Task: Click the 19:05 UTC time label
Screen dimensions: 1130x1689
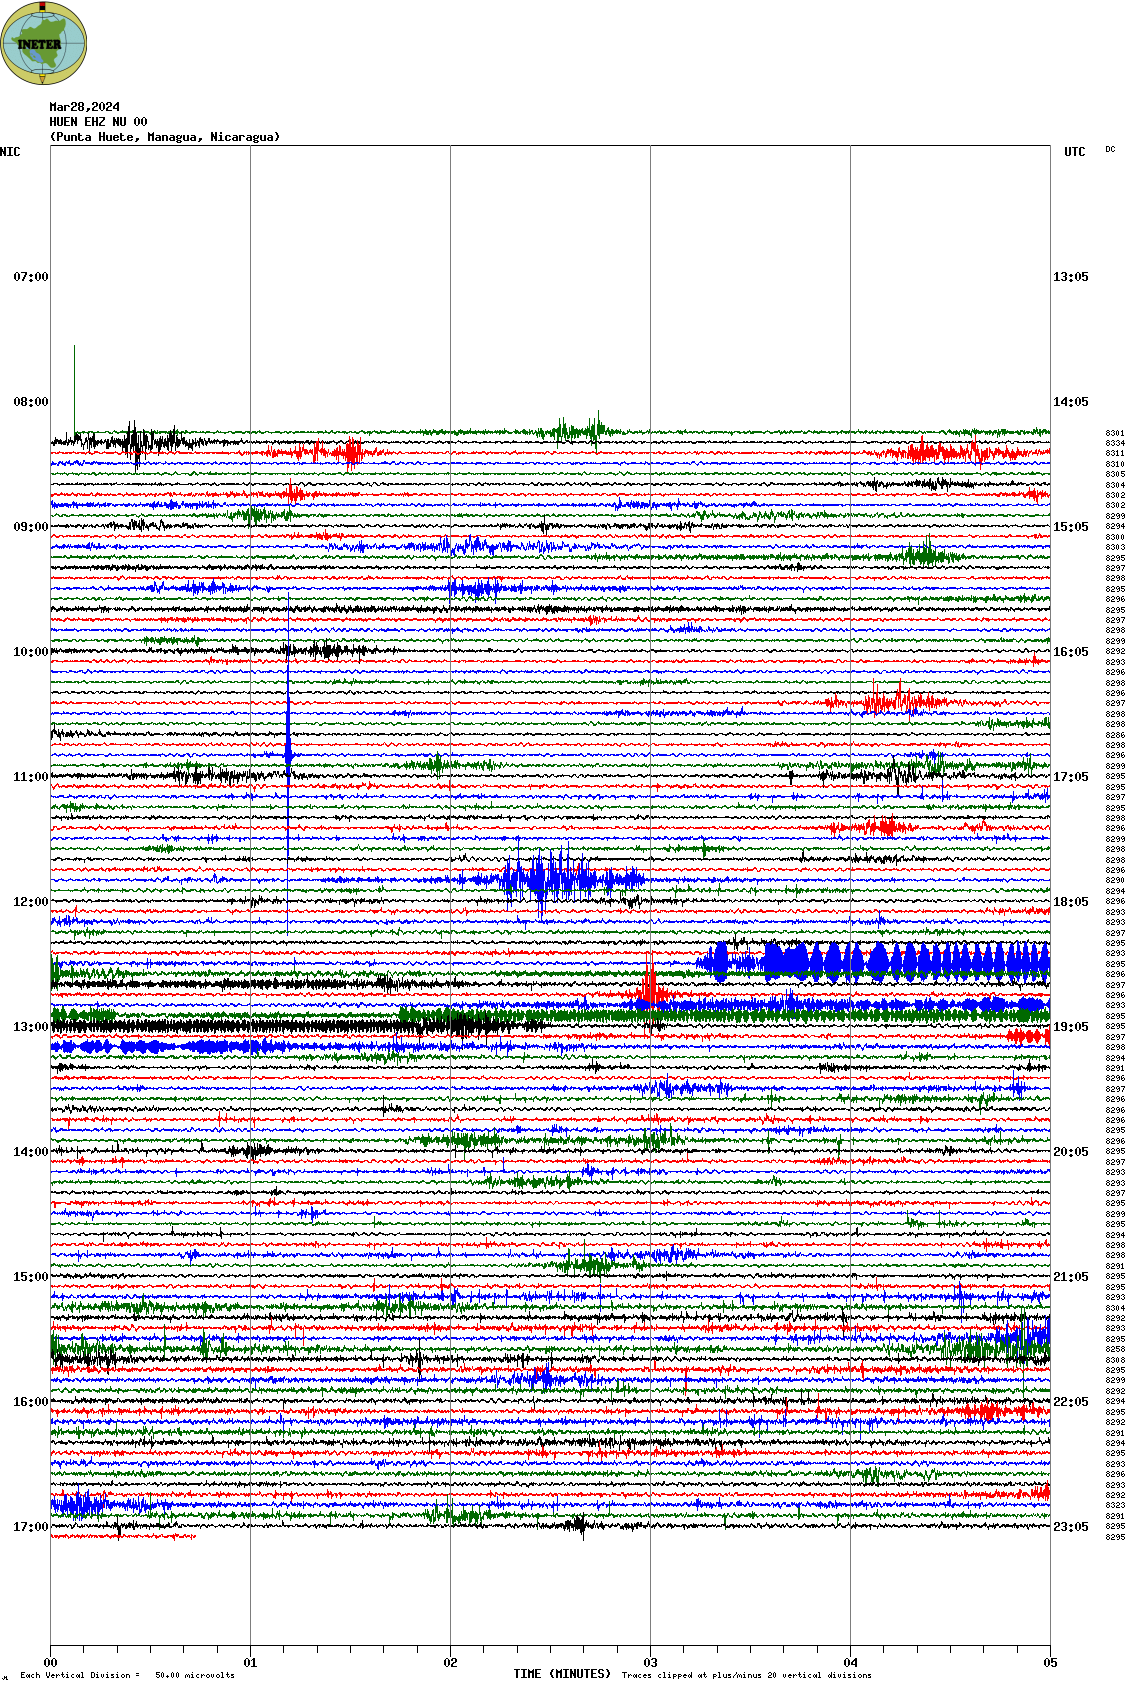Action: [1070, 1027]
